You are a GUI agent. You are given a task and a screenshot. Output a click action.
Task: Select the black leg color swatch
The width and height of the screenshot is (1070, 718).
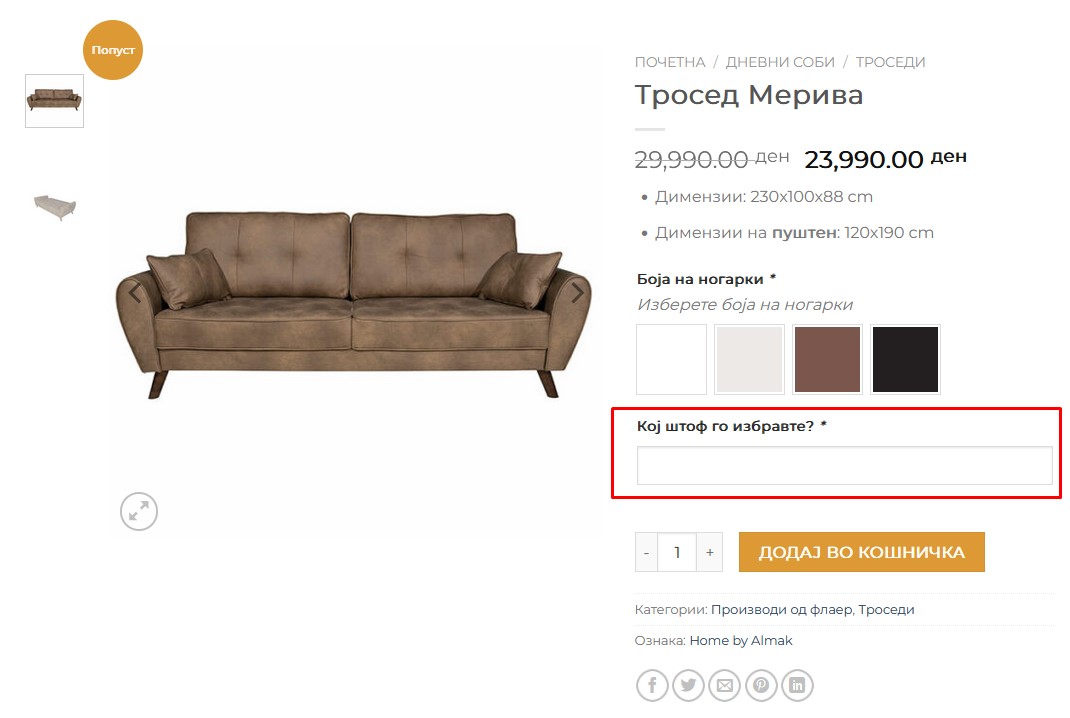[906, 359]
